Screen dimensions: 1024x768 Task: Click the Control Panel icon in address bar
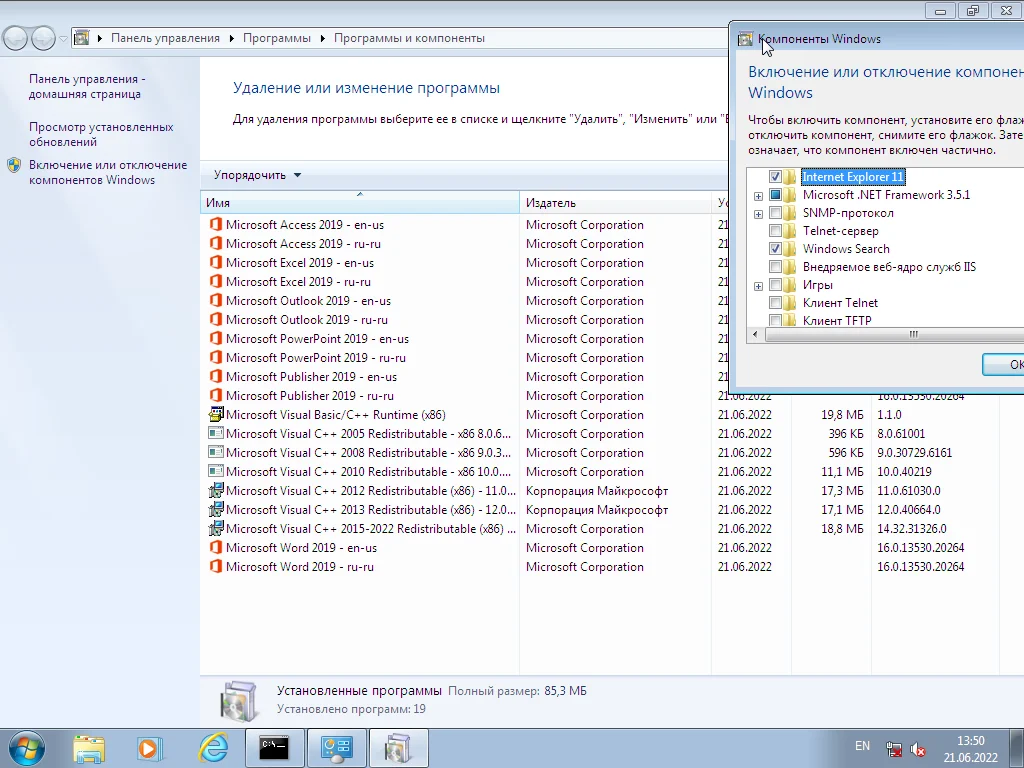tap(82, 38)
